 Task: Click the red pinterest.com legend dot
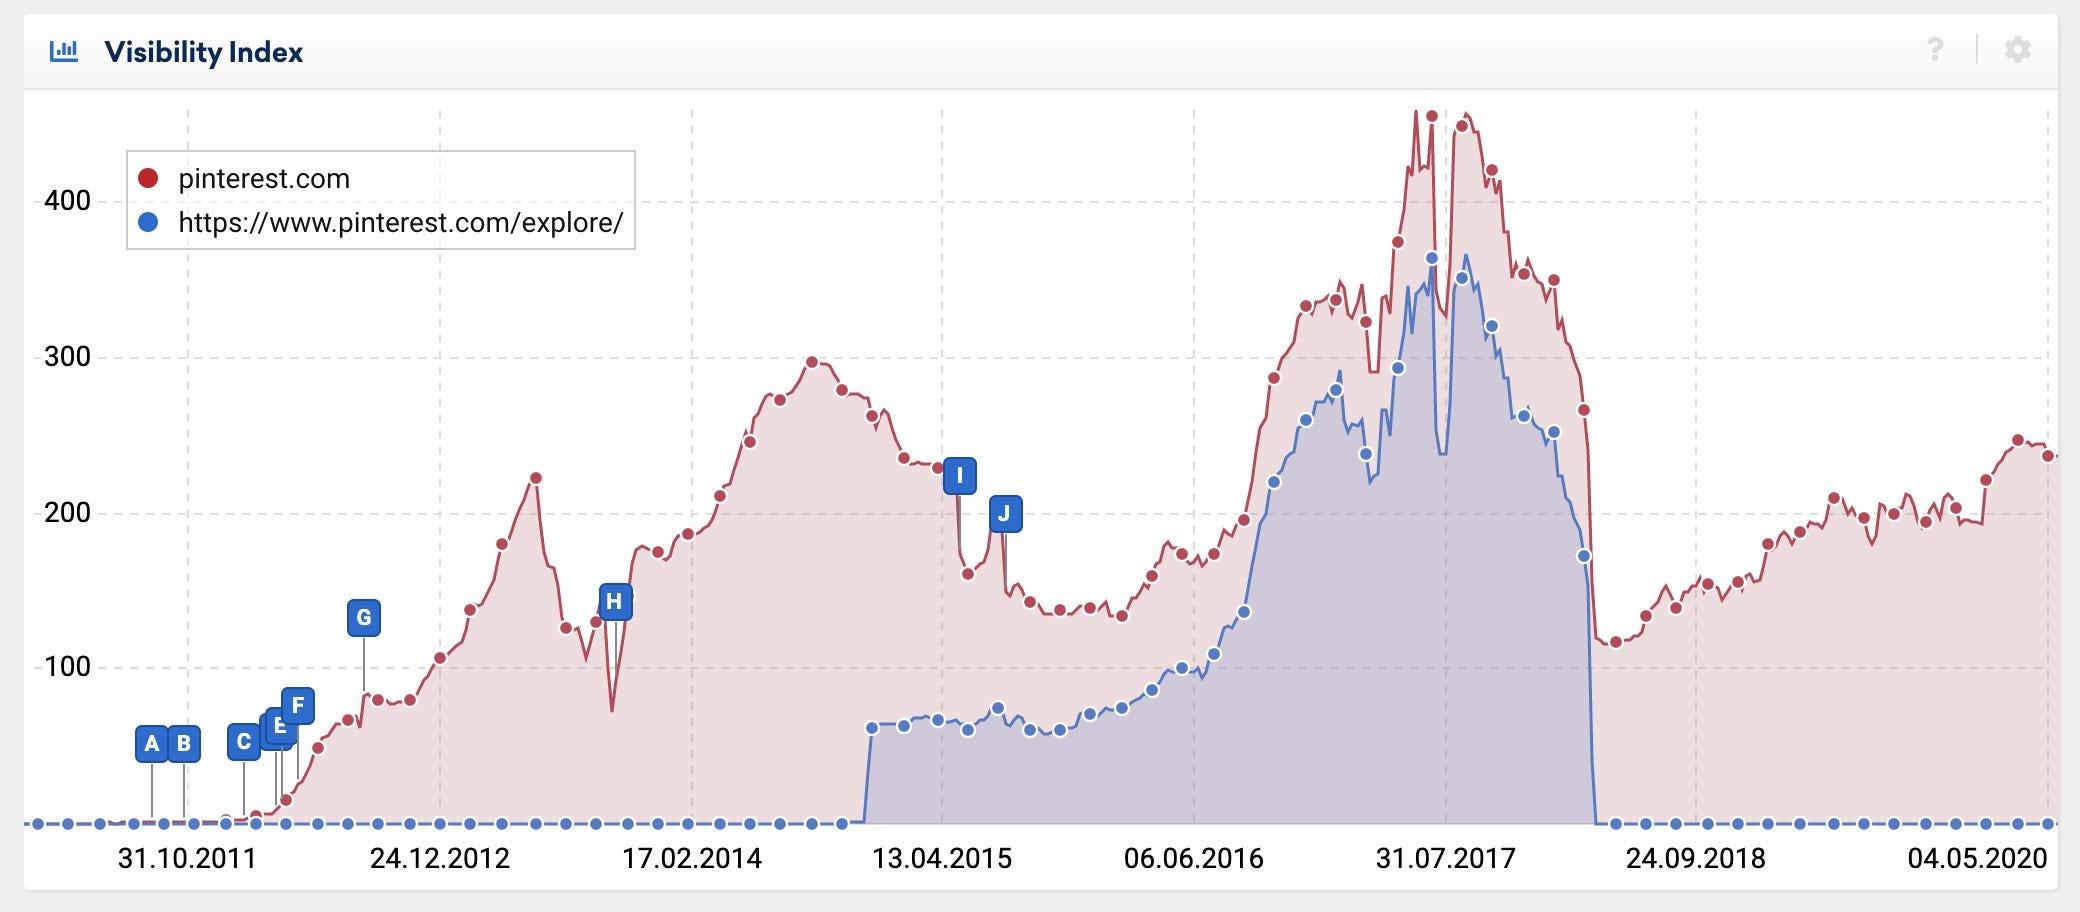(148, 179)
